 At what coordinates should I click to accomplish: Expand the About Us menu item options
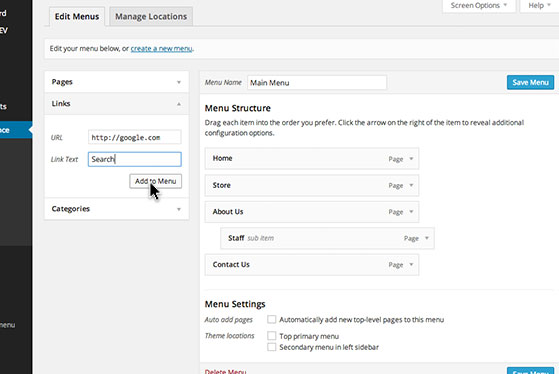(x=411, y=212)
